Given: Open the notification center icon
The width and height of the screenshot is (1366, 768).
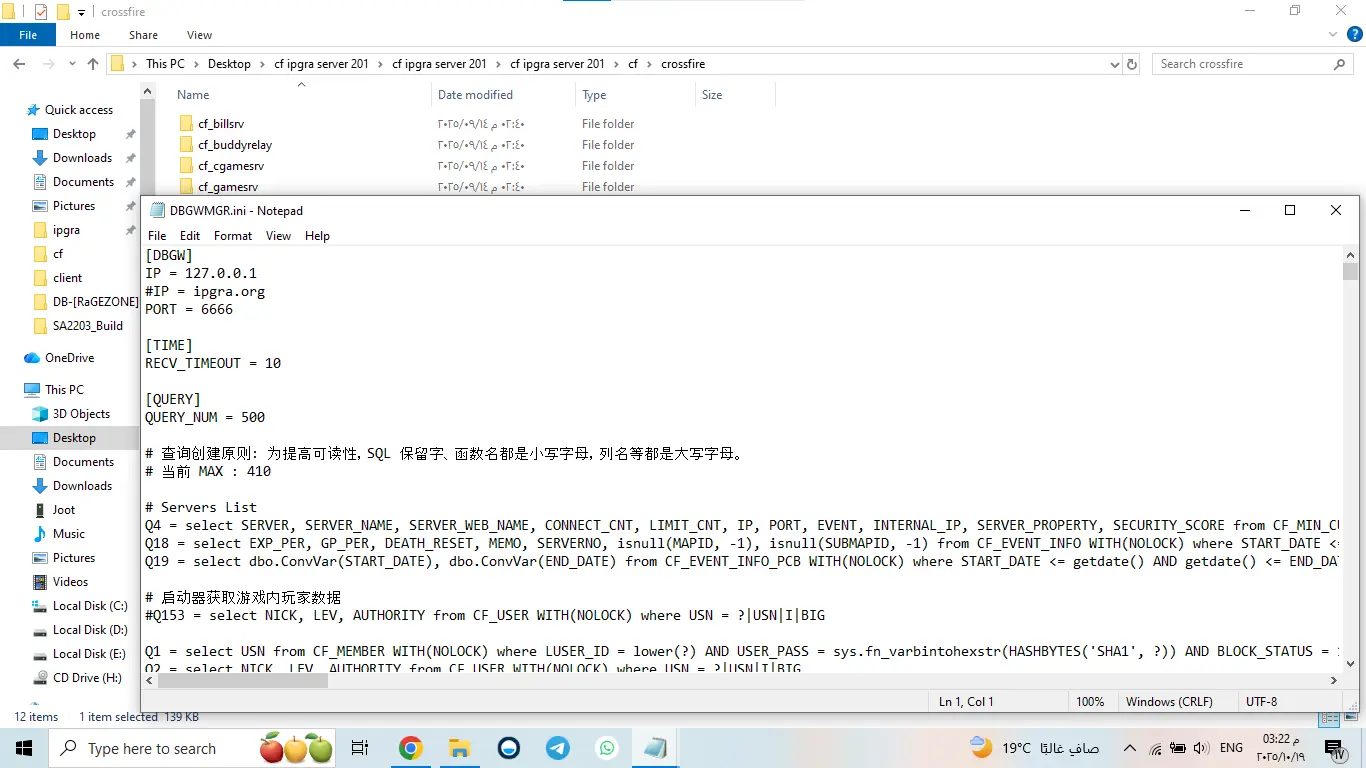Looking at the screenshot, I should point(1333,748).
